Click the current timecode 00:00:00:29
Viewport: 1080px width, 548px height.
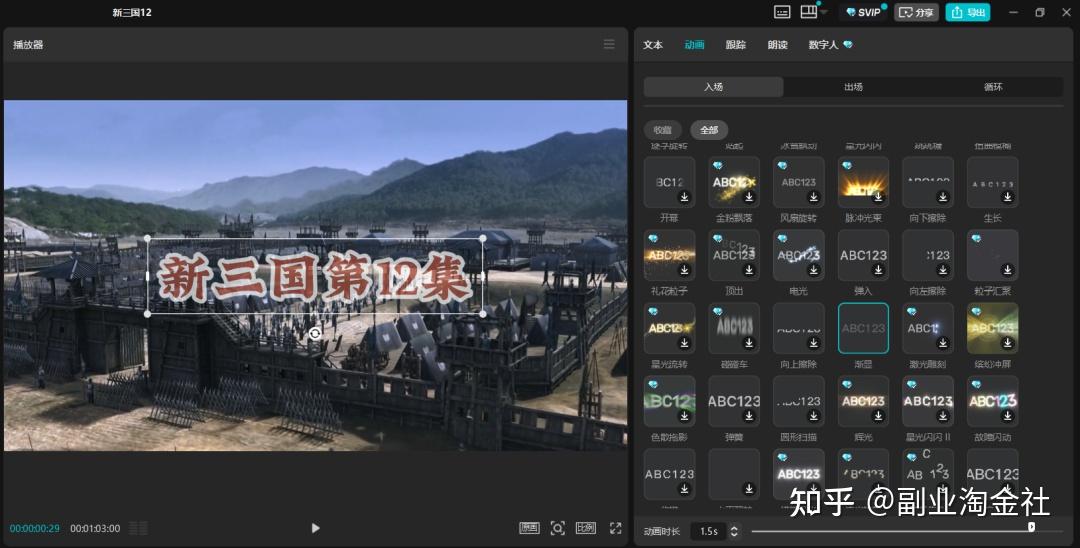(x=34, y=528)
